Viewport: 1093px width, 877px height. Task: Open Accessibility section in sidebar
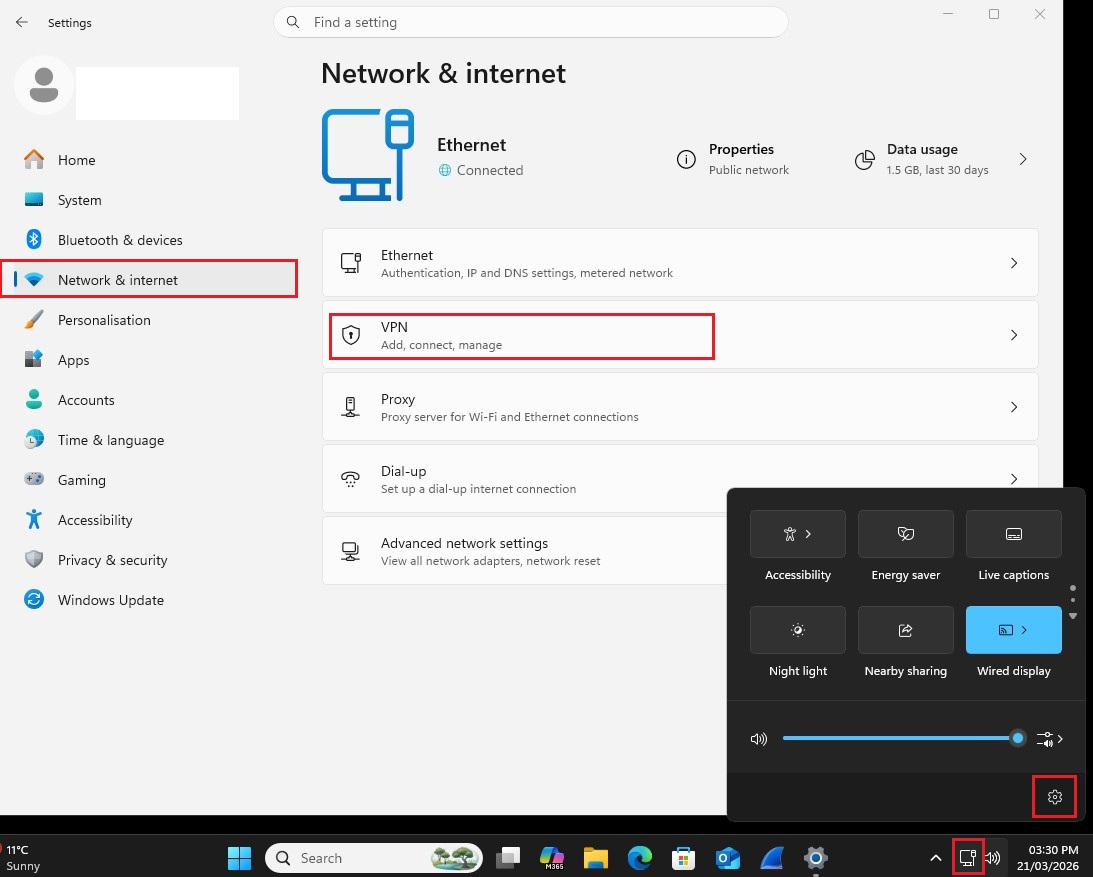point(149,520)
